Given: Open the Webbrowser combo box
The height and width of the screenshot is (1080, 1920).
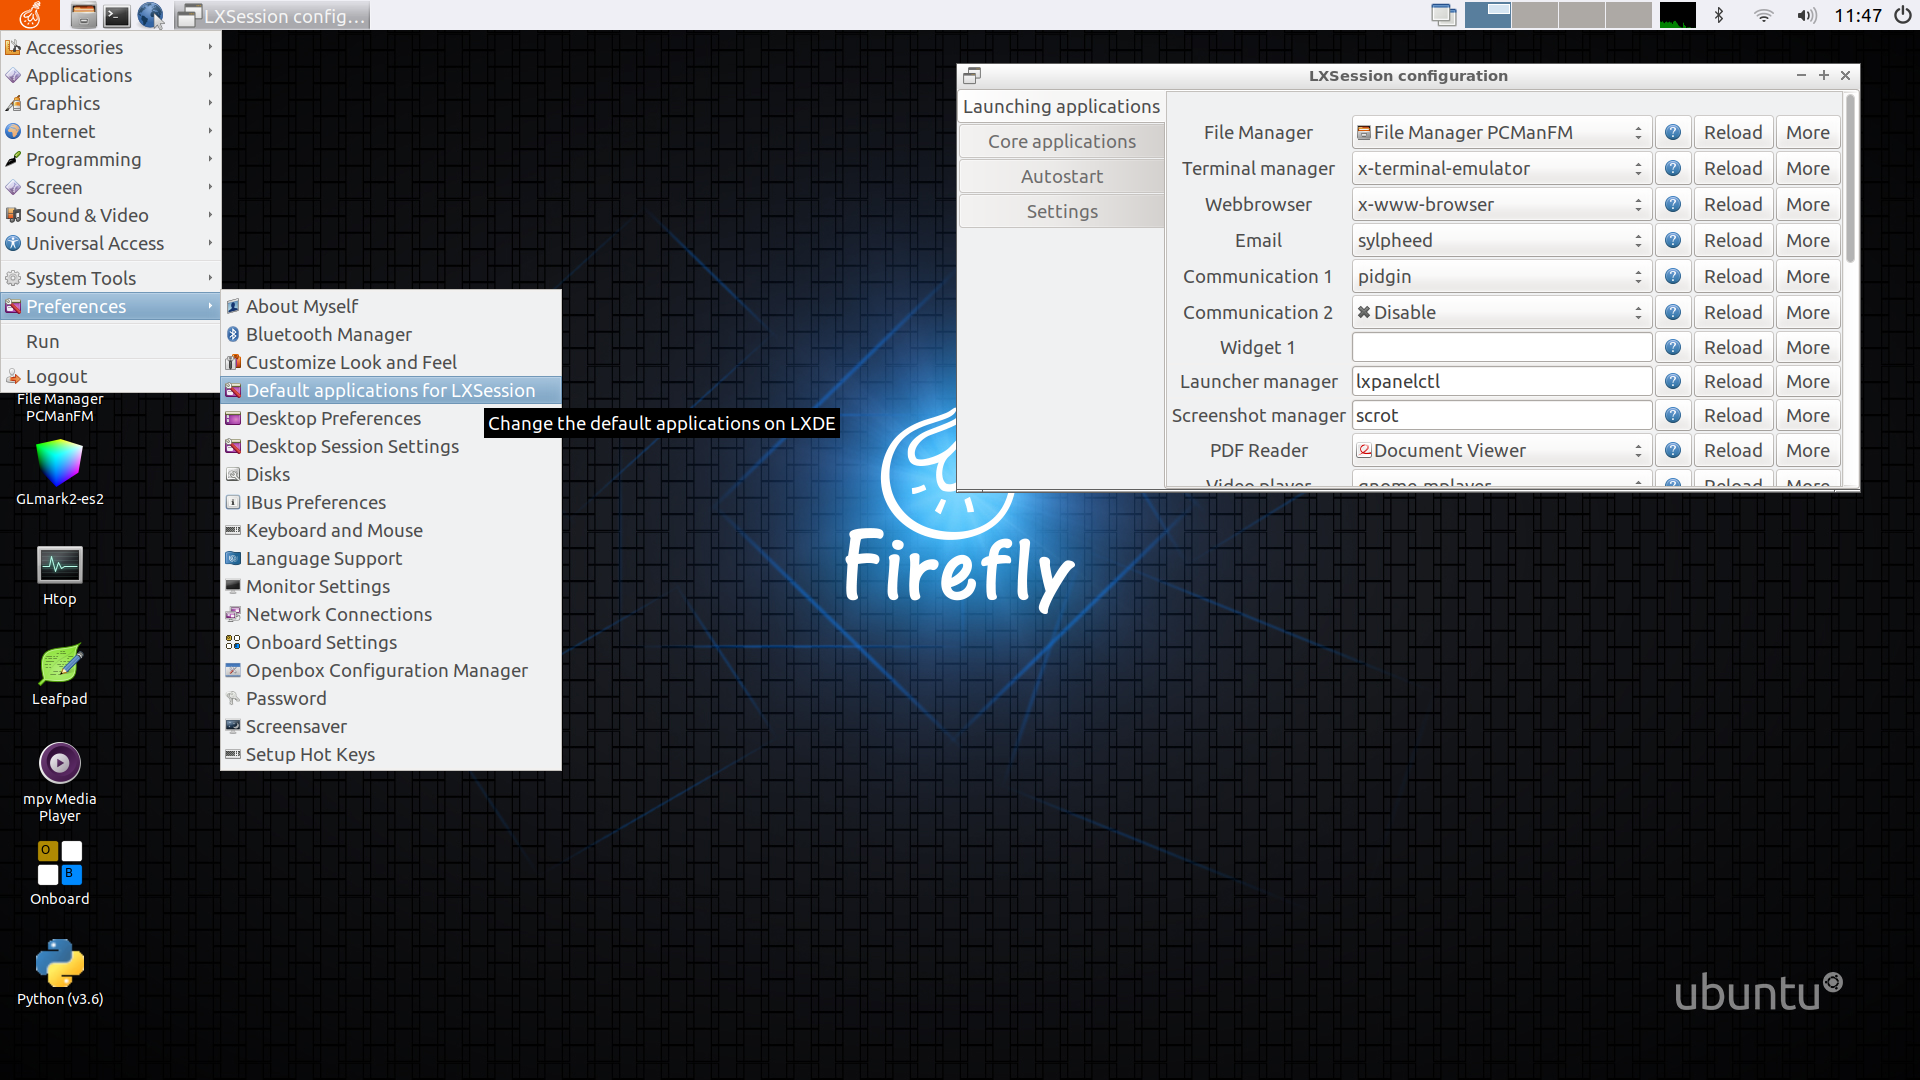Looking at the screenshot, I should [x=1500, y=204].
